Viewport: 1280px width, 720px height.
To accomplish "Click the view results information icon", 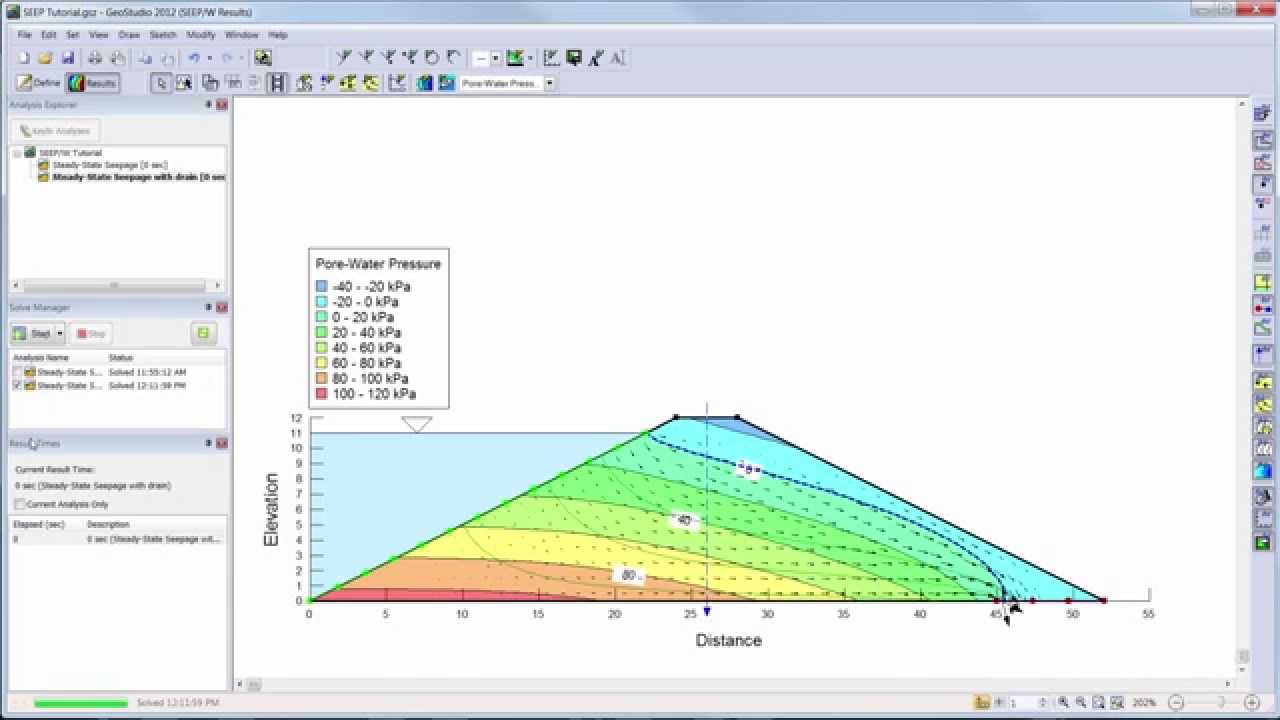I will [184, 83].
